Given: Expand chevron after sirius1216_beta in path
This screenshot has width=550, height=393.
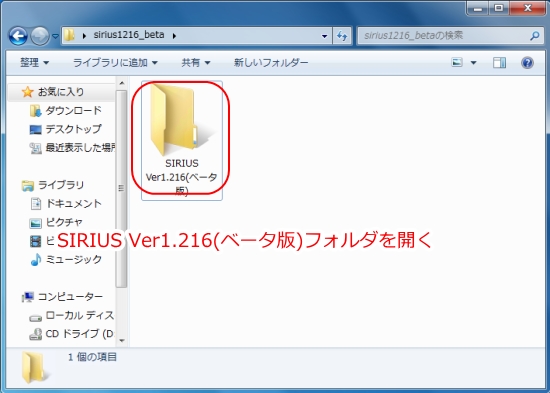Looking at the screenshot, I should (x=174, y=35).
